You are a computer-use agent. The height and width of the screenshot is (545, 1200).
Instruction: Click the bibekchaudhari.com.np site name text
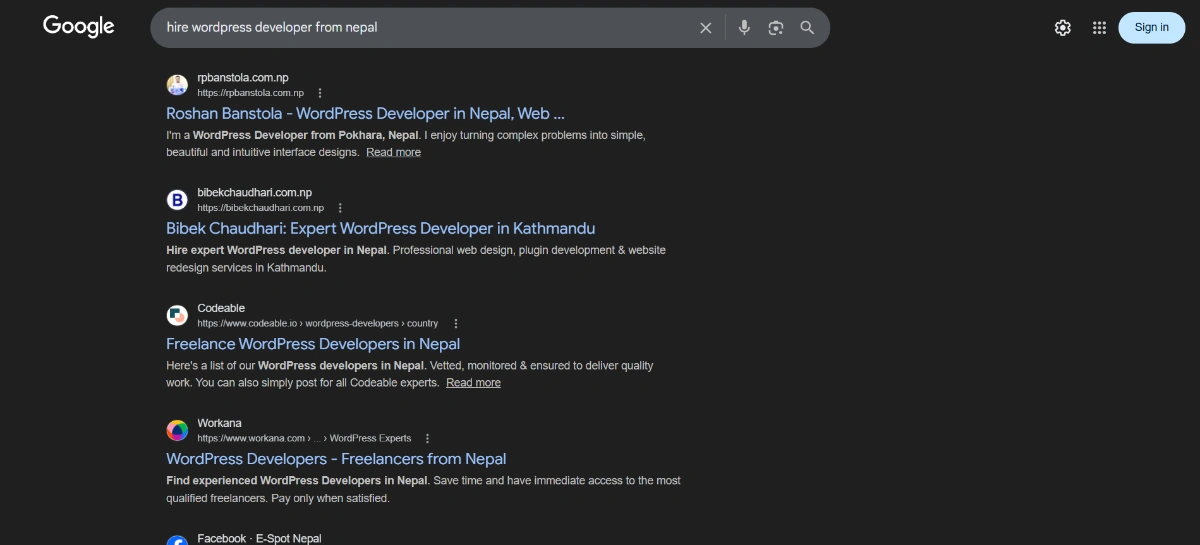click(254, 192)
